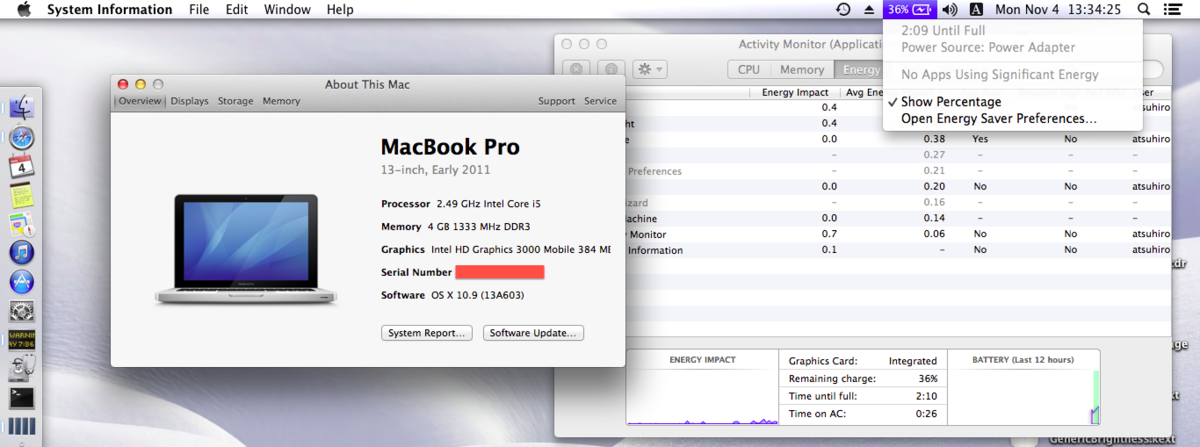
Task: Launch Safari from the Dock
Action: [22, 138]
